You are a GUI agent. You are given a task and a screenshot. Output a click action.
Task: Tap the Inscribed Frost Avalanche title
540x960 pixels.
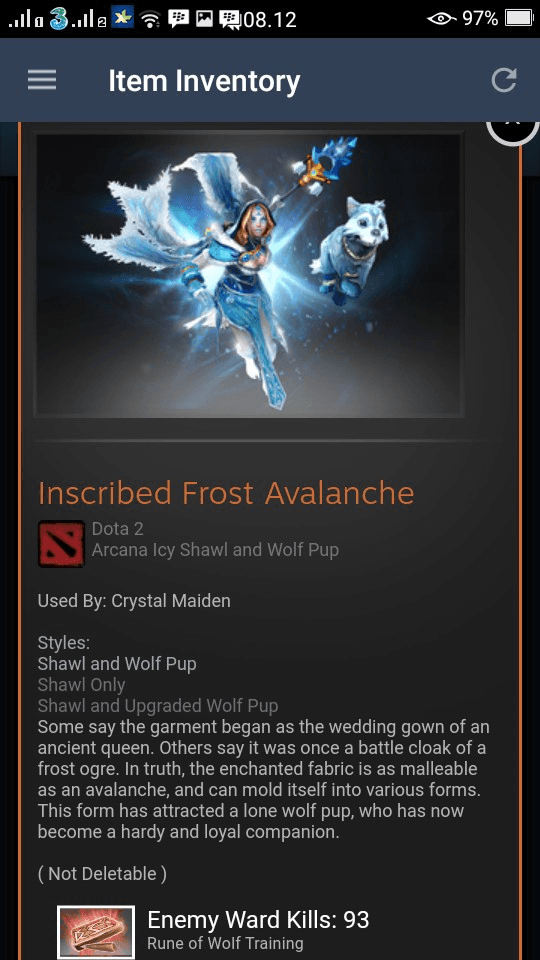tap(226, 493)
